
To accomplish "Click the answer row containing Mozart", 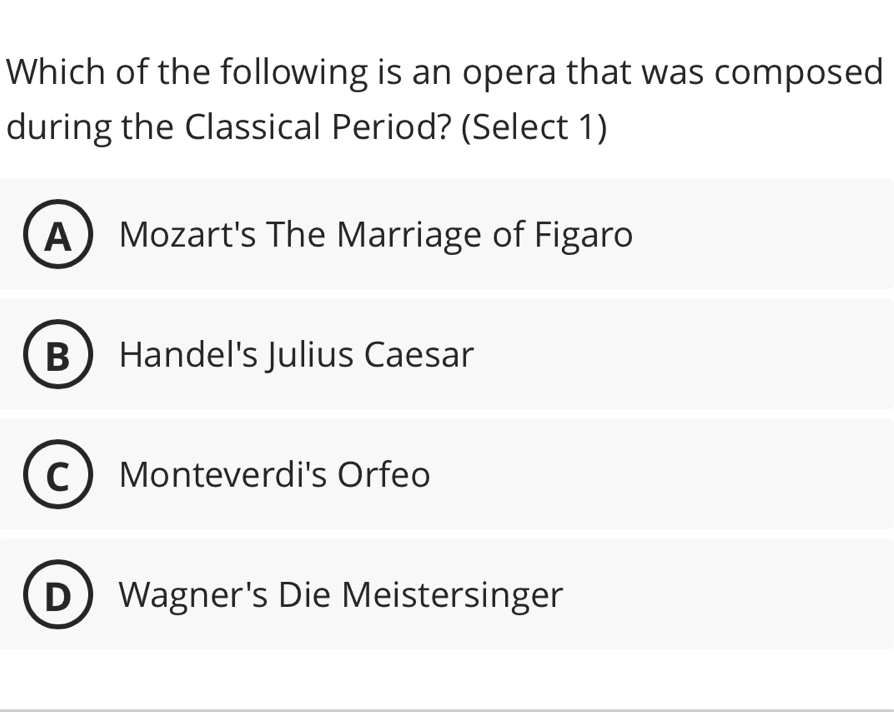I will (447, 234).
